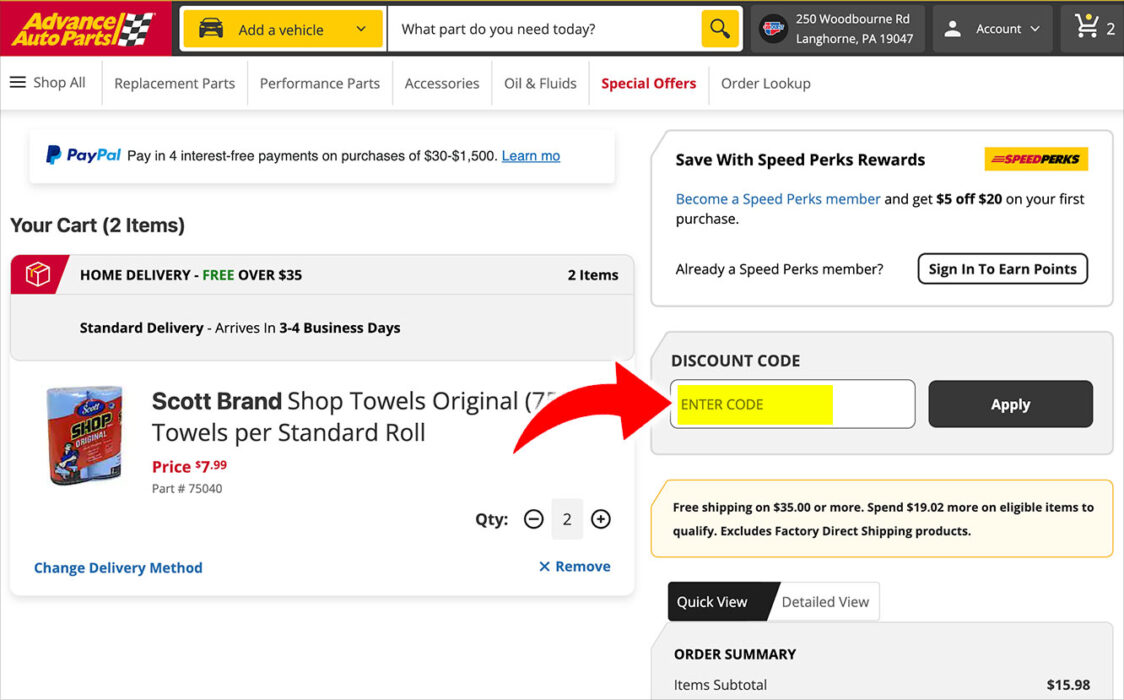Click the Account person icon
Image resolution: width=1124 pixels, height=700 pixels.
(x=952, y=29)
